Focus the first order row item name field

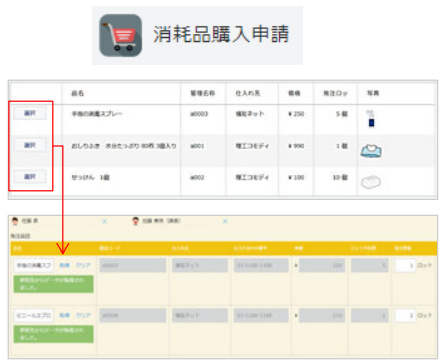(34, 265)
